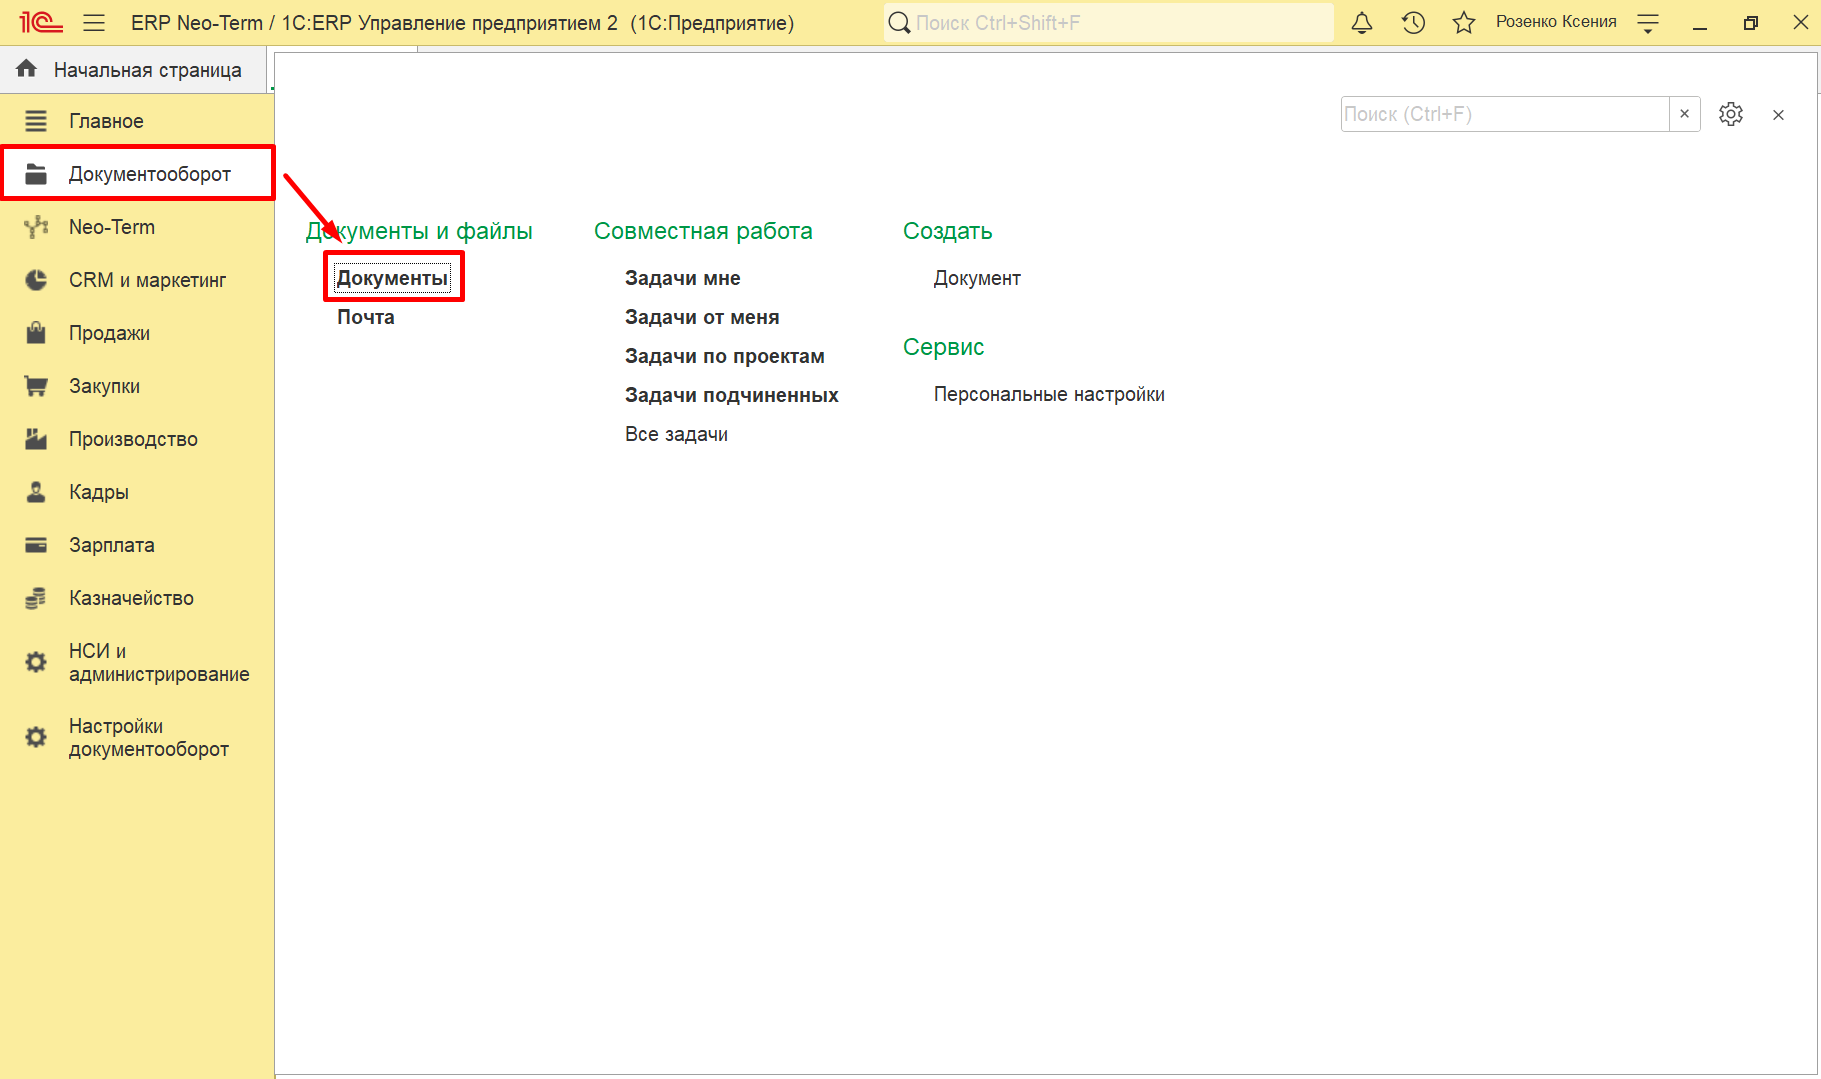Open НСИ и администрирование section
Viewport: 1821px width, 1079px height.
[137, 662]
